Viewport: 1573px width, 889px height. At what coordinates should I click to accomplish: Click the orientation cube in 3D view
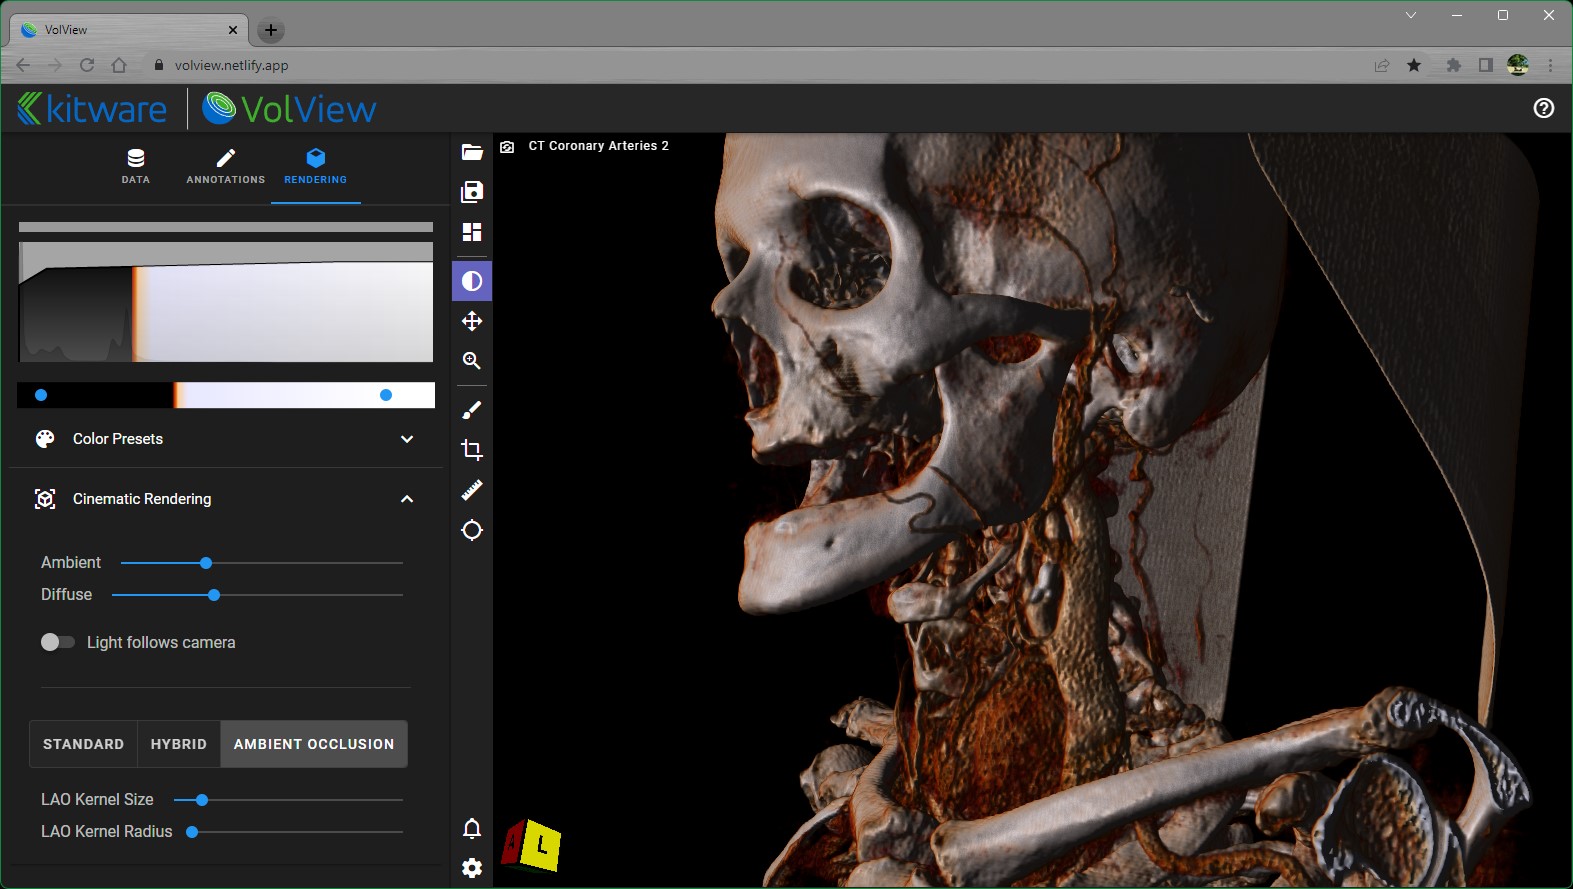pos(531,846)
